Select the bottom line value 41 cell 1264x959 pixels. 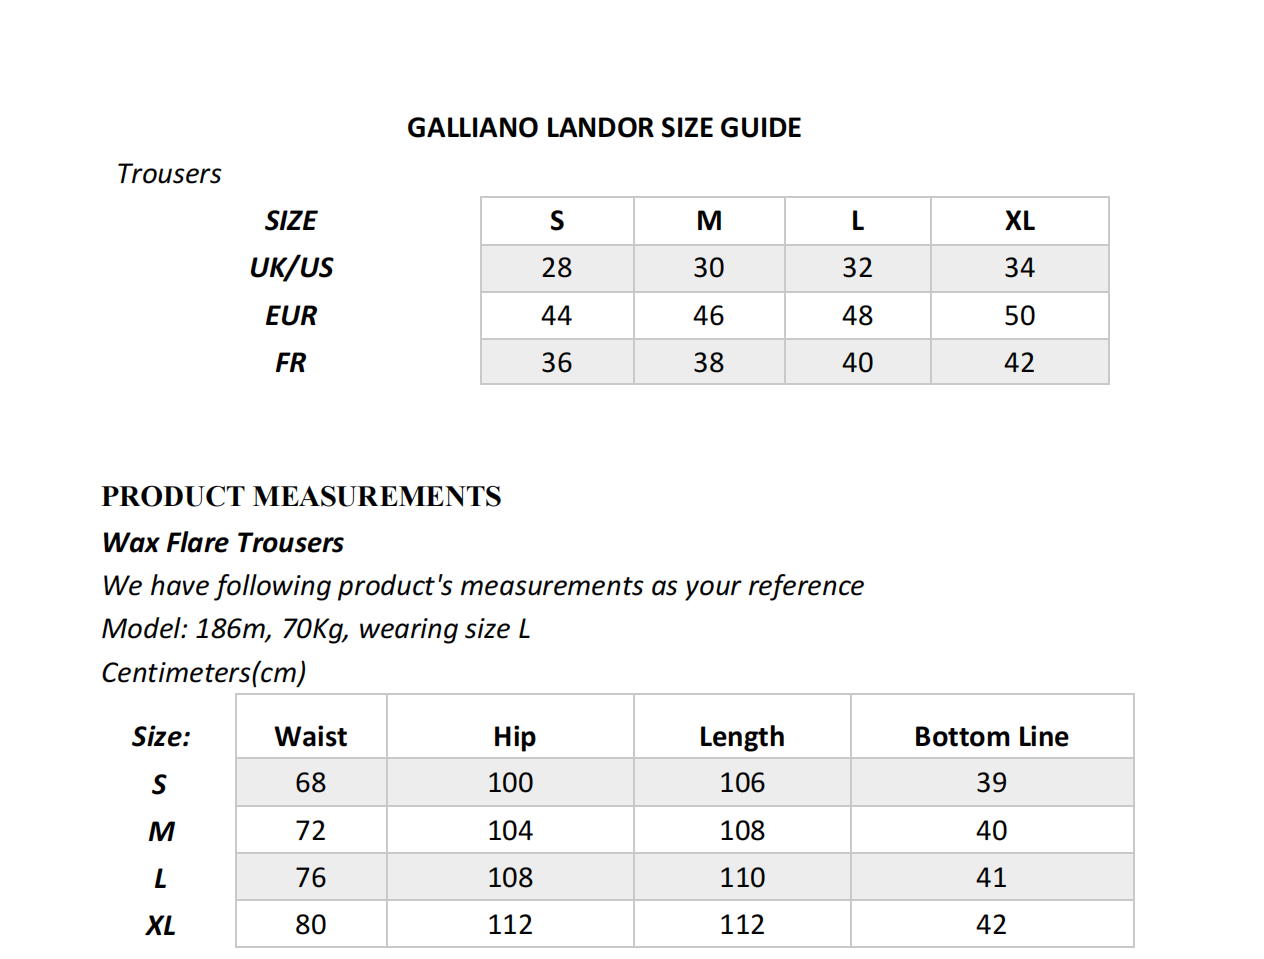click(991, 878)
